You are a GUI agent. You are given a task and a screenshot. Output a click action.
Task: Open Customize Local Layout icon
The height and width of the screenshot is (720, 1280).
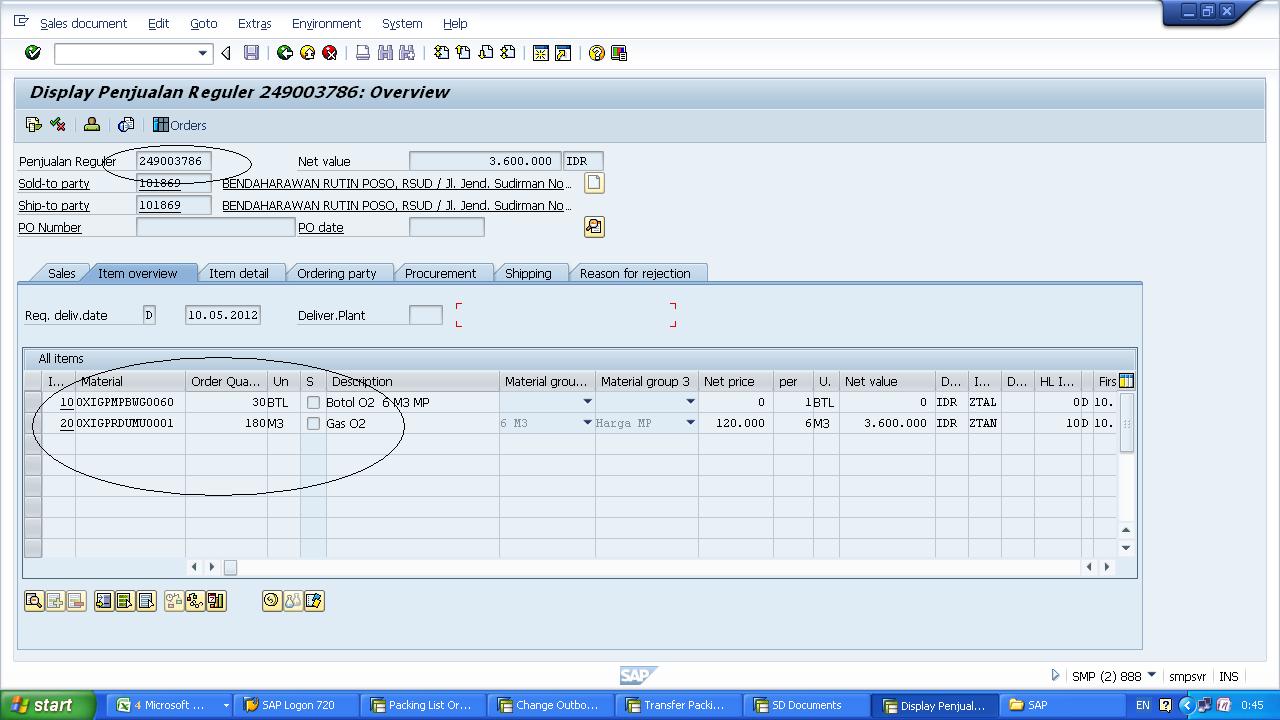pos(619,53)
